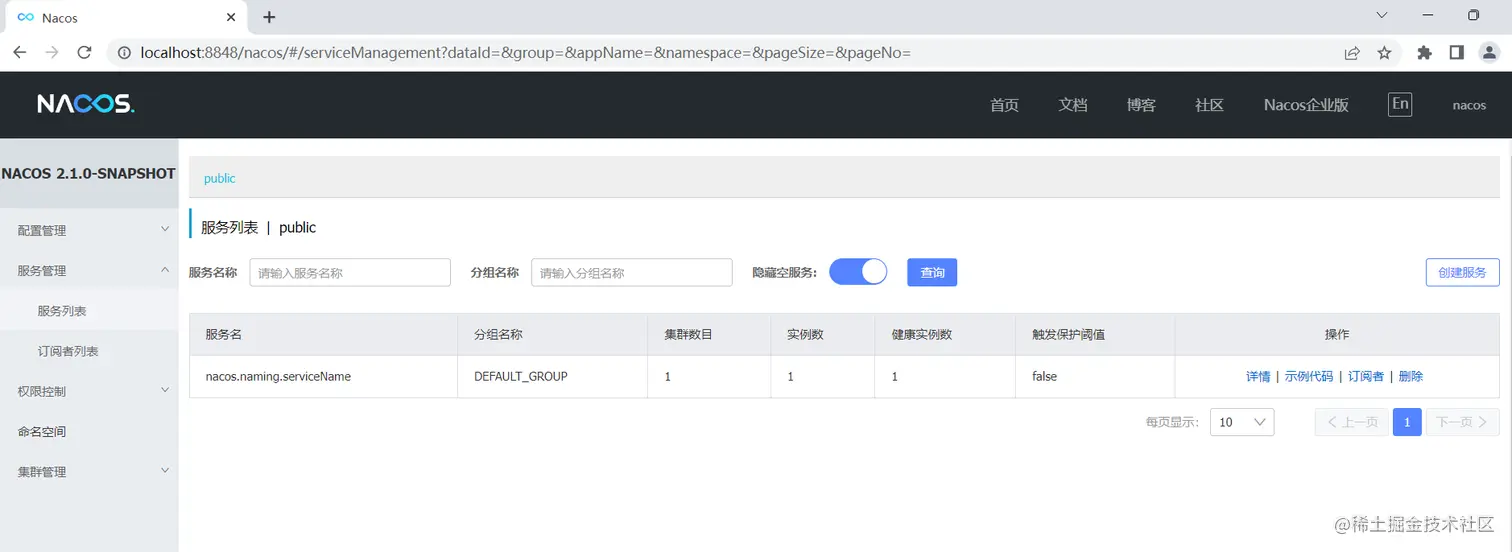Select public namespace tab
The width and height of the screenshot is (1512, 552).
pyautogui.click(x=220, y=178)
